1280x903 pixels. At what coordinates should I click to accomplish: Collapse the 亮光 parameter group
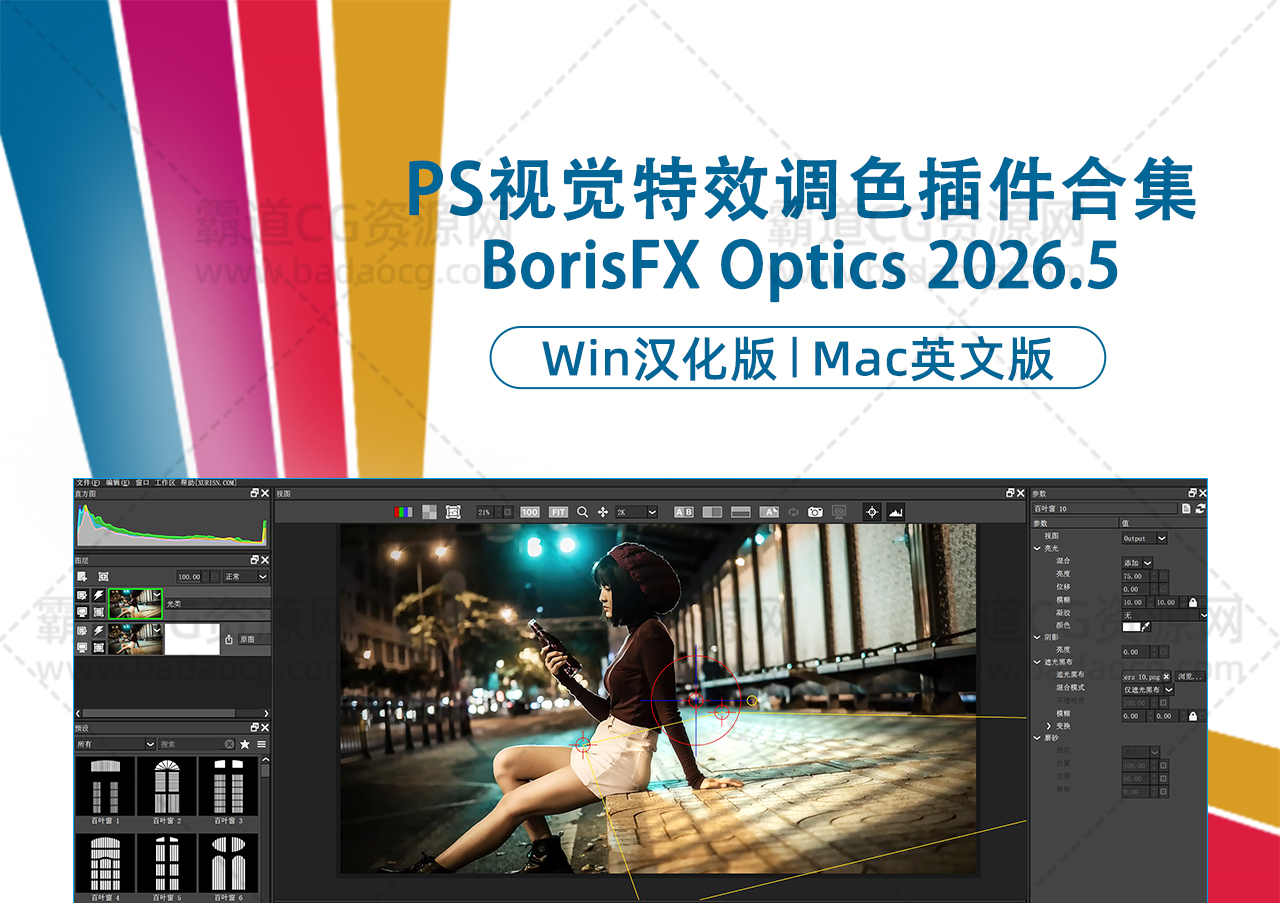(x=1037, y=549)
